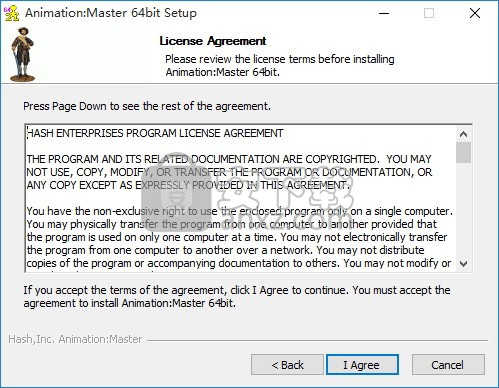Viewport: 499px width, 388px height.
Task: Click the License Agreement header title
Action: pos(213,41)
